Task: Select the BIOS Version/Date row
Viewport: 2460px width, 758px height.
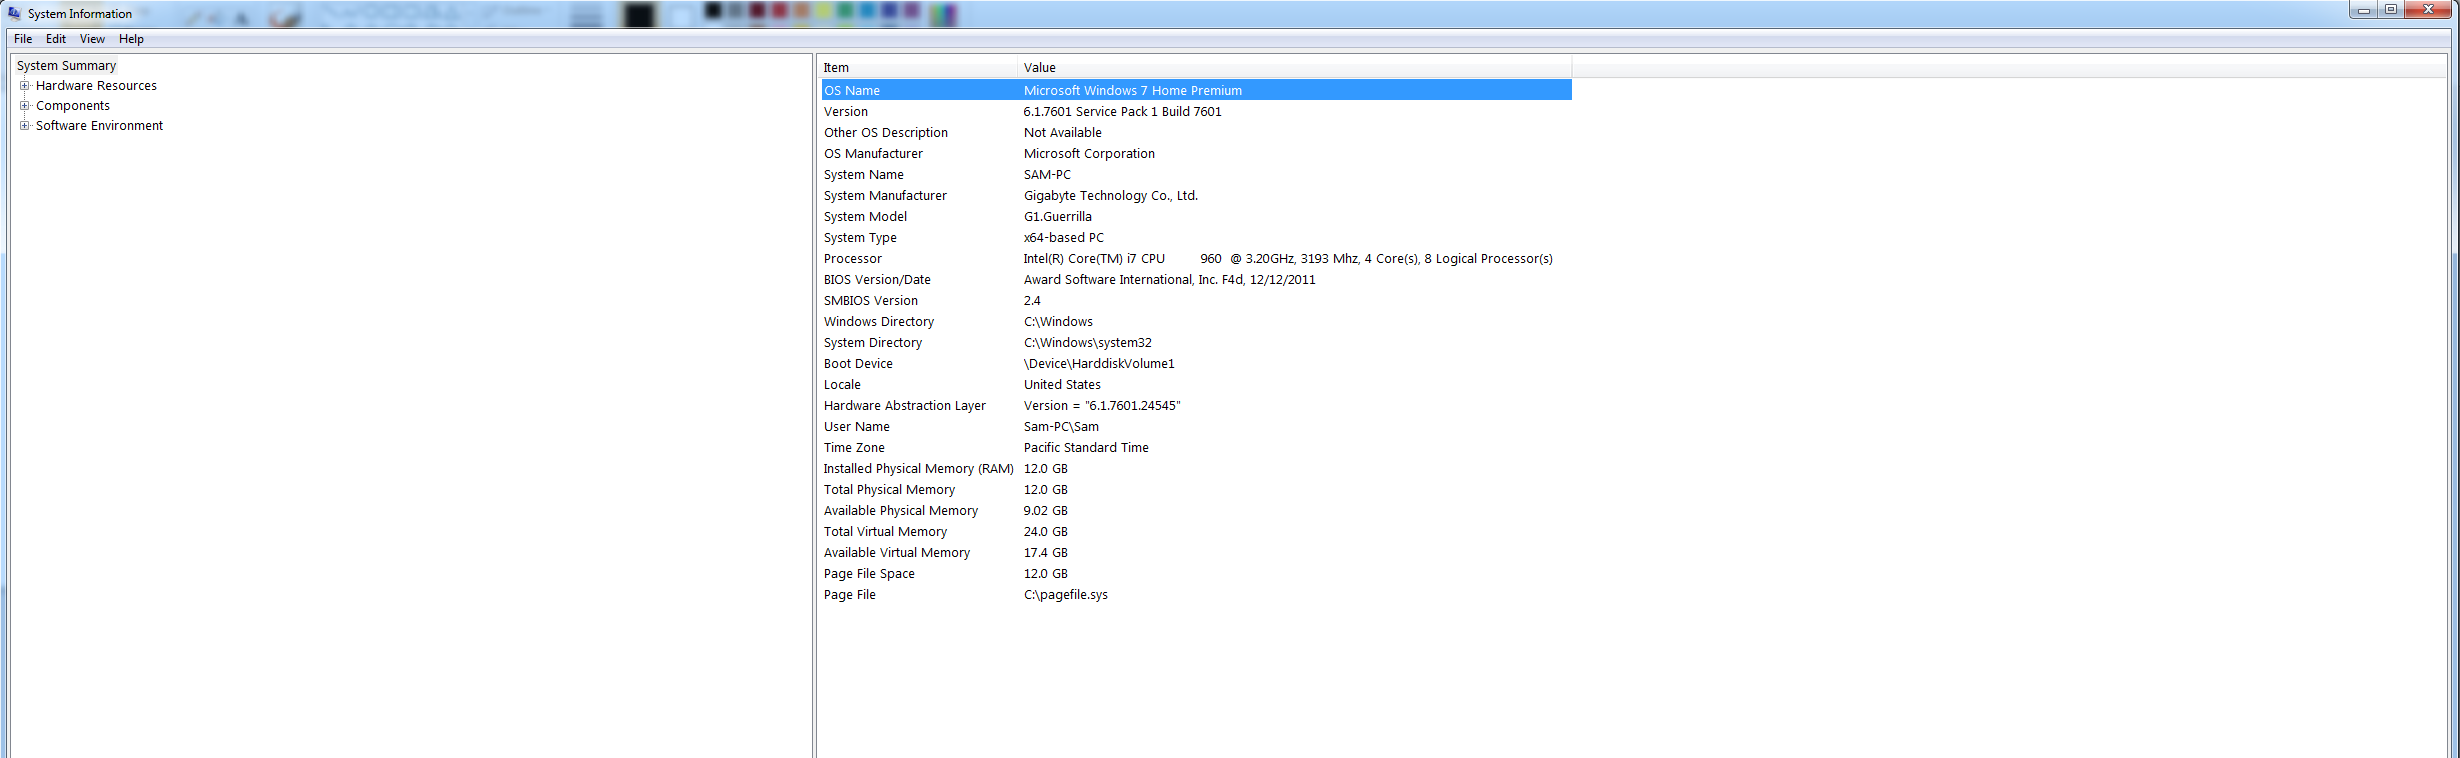Action: (x=877, y=280)
